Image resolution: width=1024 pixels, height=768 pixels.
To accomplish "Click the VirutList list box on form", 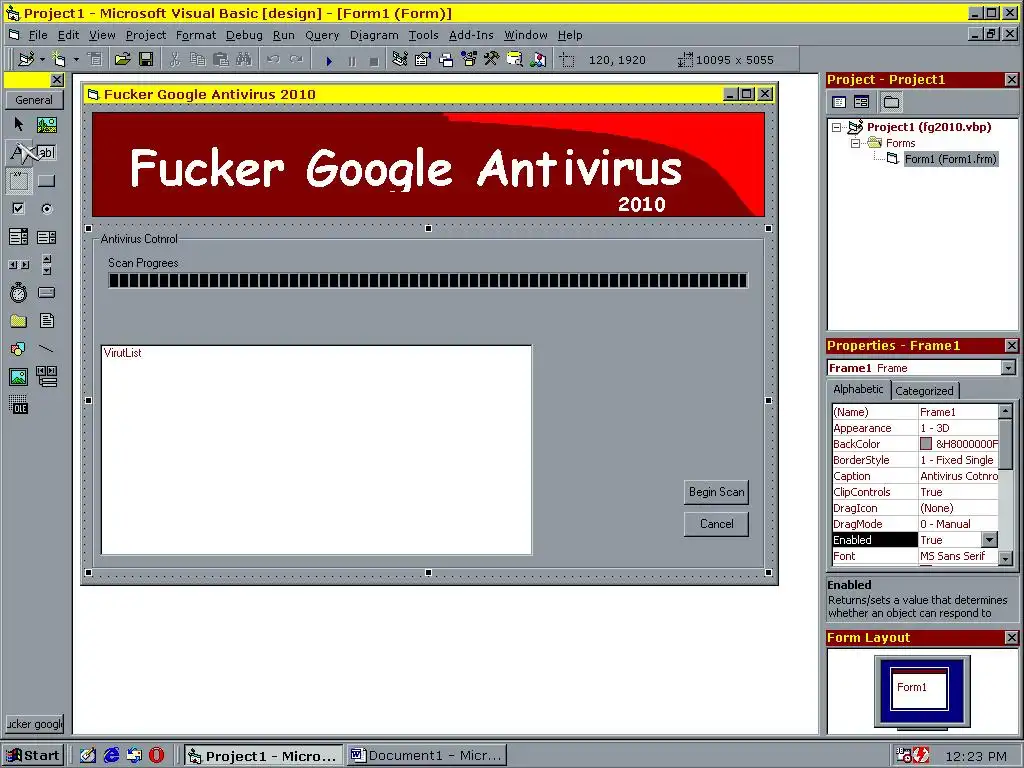I will 317,450.
